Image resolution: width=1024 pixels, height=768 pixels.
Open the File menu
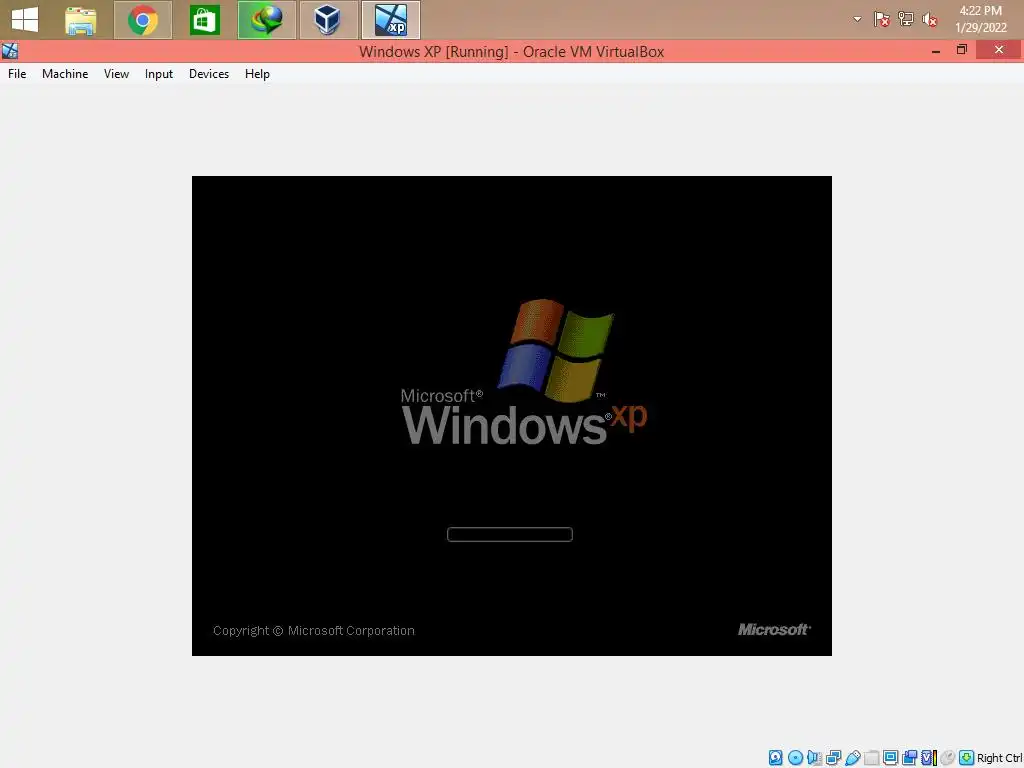(17, 74)
